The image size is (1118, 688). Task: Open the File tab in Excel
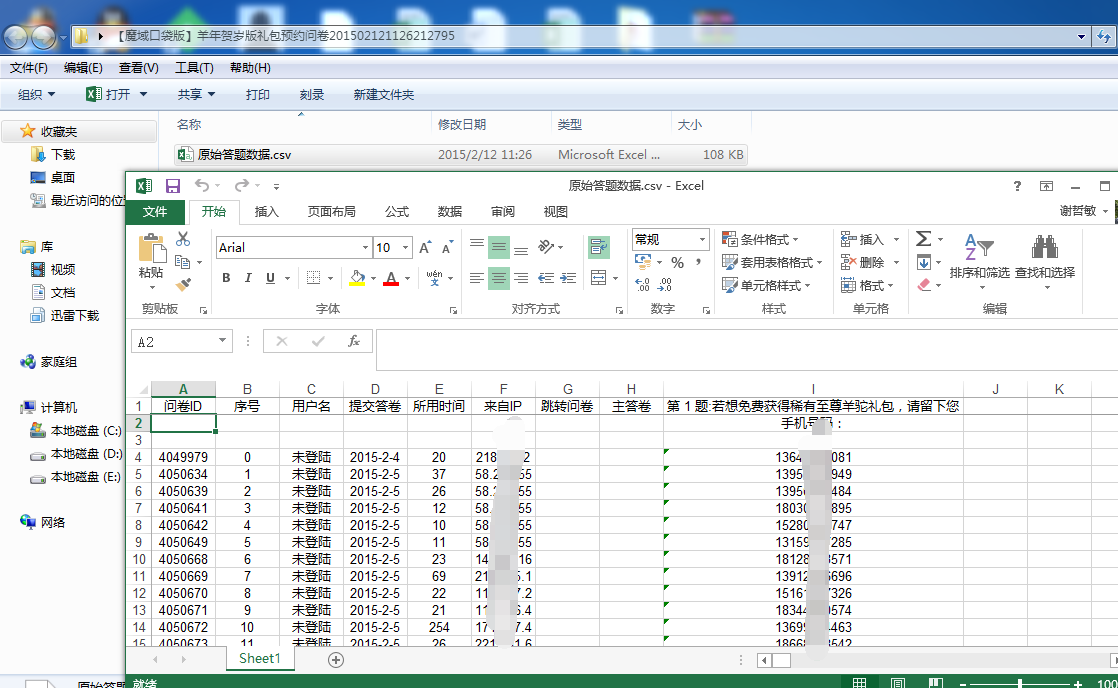(155, 212)
